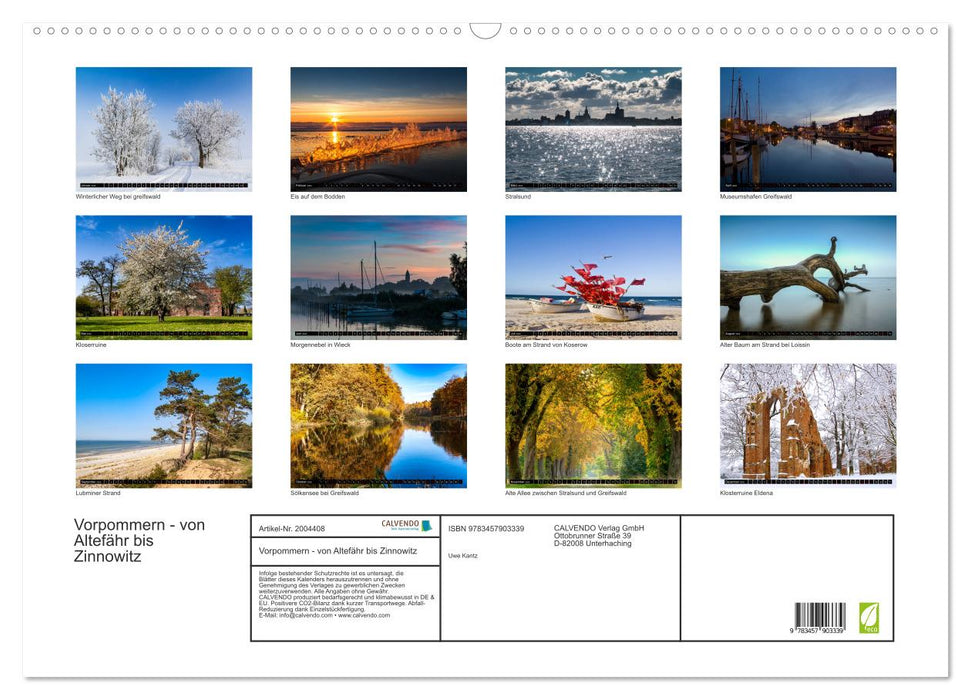This screenshot has height=700, width=971.
Task: Click the barcode at bottom right
Action: (x=820, y=617)
